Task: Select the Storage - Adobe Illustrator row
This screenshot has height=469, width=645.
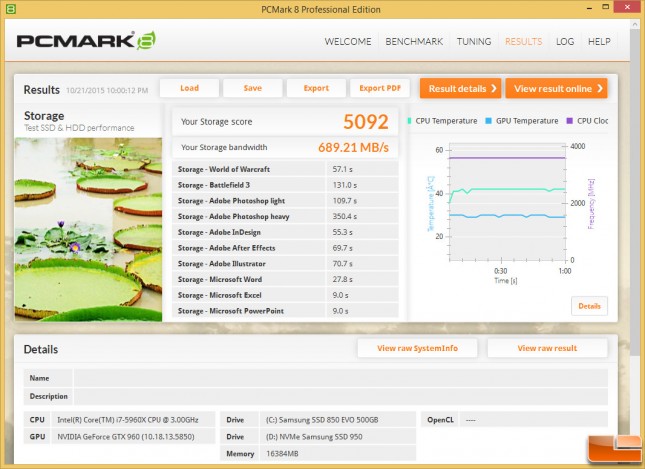Action: (x=285, y=264)
